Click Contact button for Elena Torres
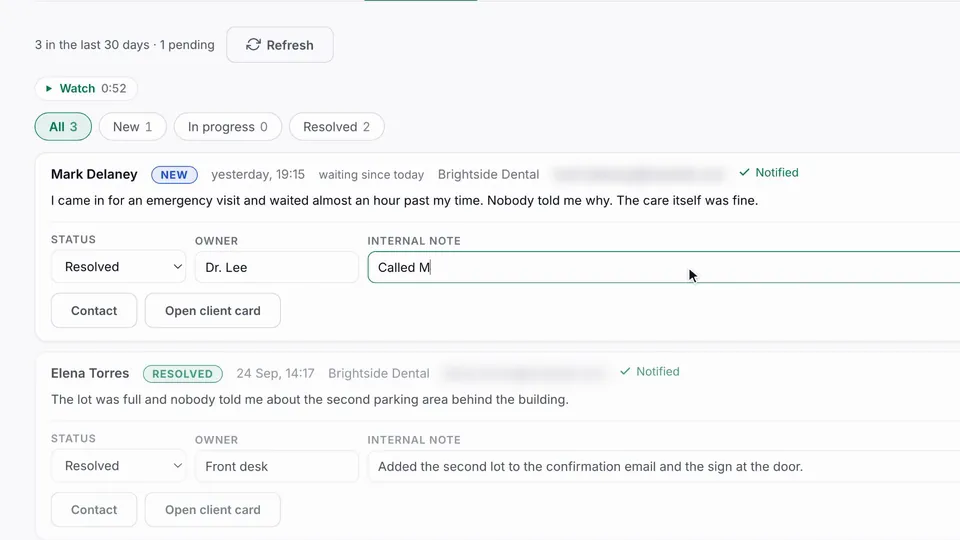960x540 pixels. (94, 509)
